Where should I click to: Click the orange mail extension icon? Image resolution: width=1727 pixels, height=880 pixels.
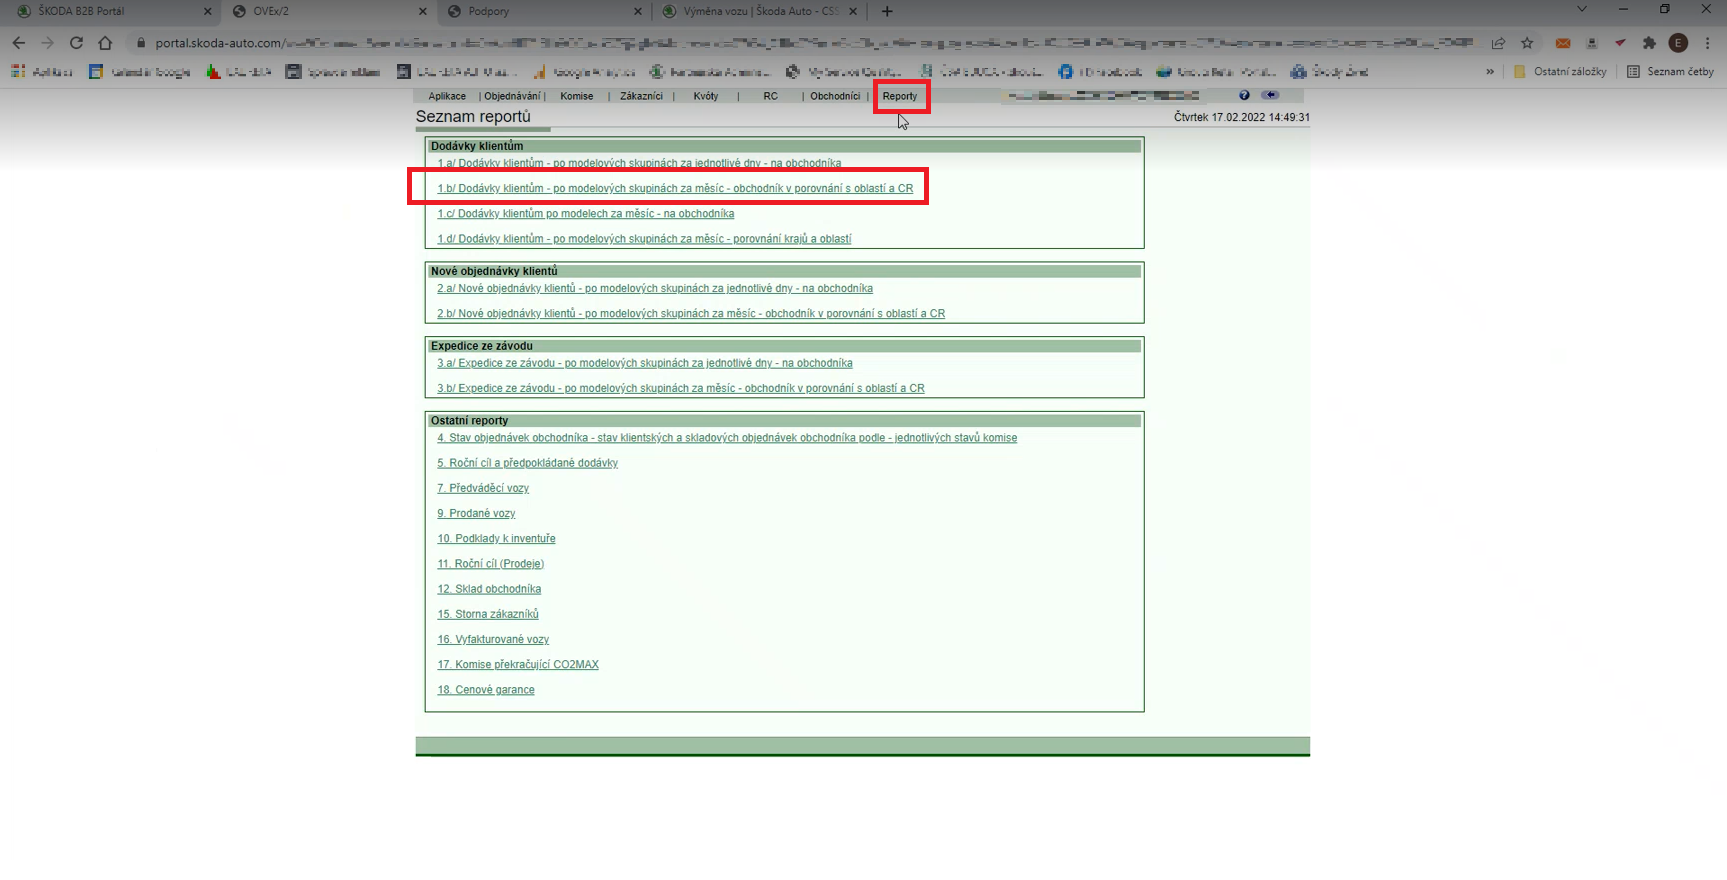tap(1563, 43)
